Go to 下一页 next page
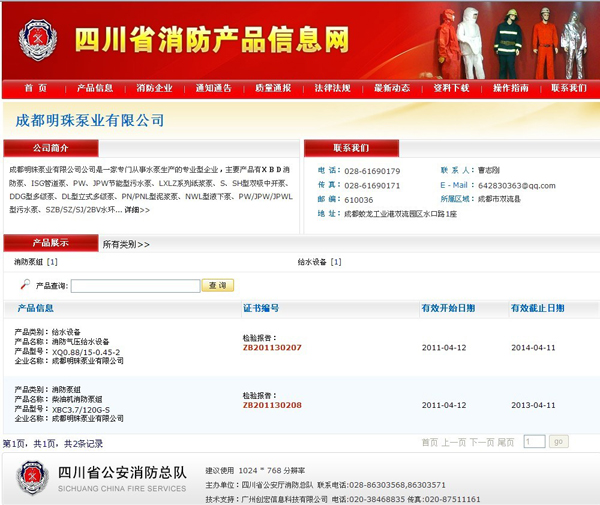Image resolution: width=600 pixels, height=505 pixels. (482, 443)
